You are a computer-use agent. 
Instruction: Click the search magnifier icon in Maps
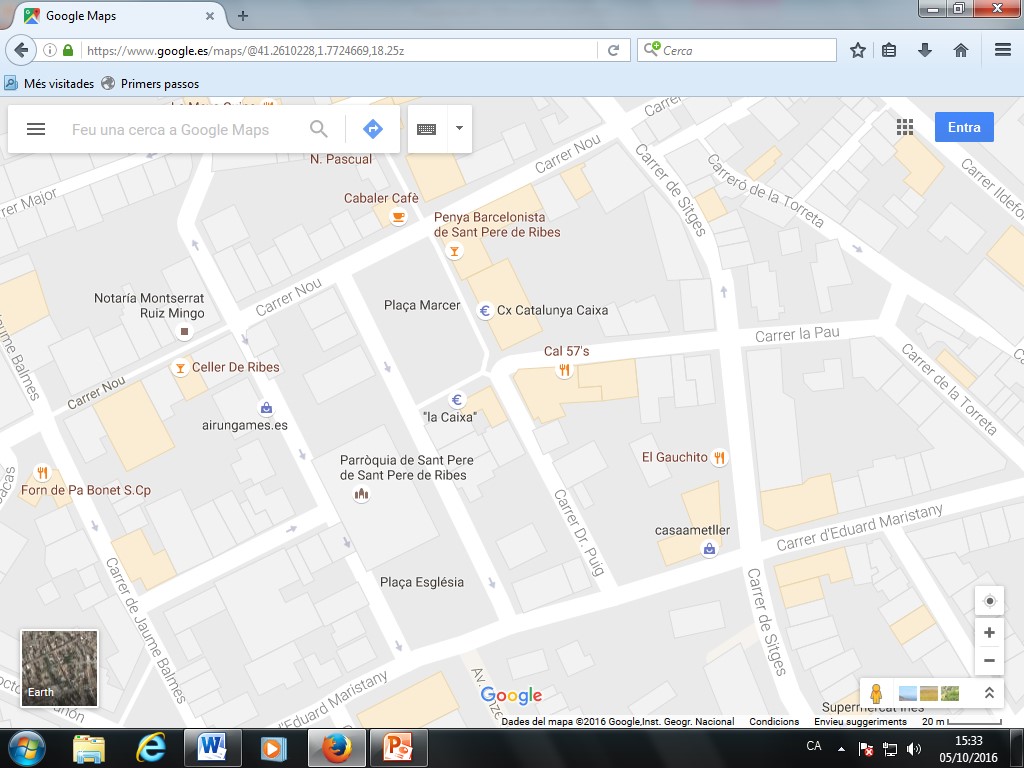pos(318,129)
